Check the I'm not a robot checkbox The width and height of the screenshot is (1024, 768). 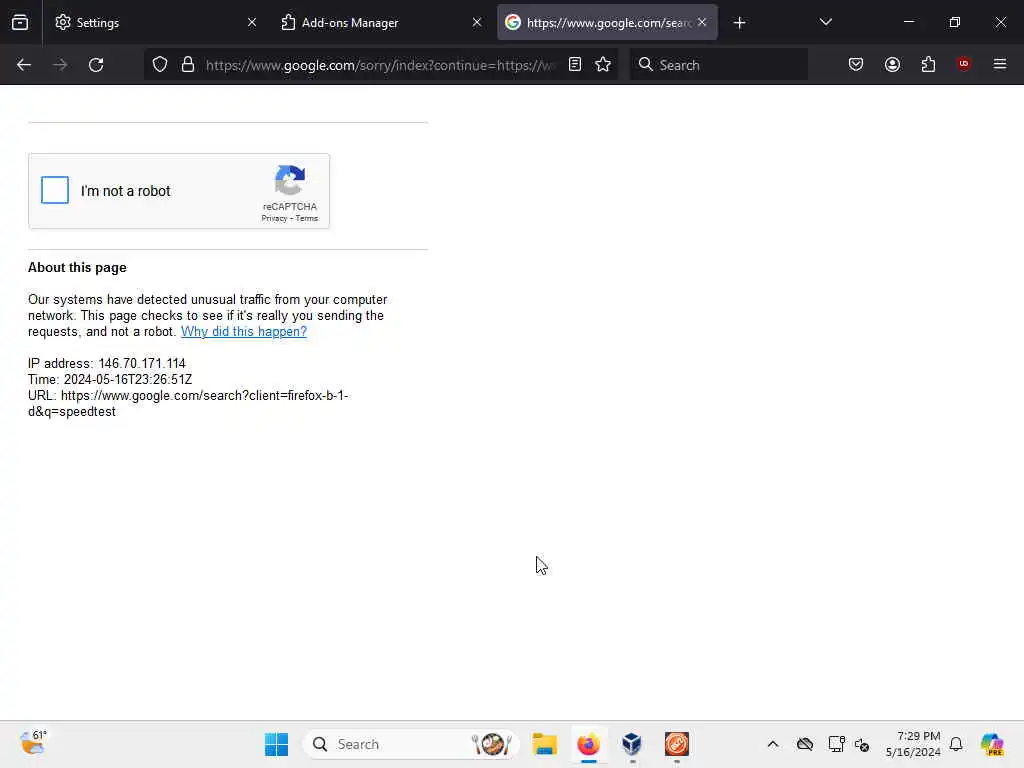coord(55,190)
